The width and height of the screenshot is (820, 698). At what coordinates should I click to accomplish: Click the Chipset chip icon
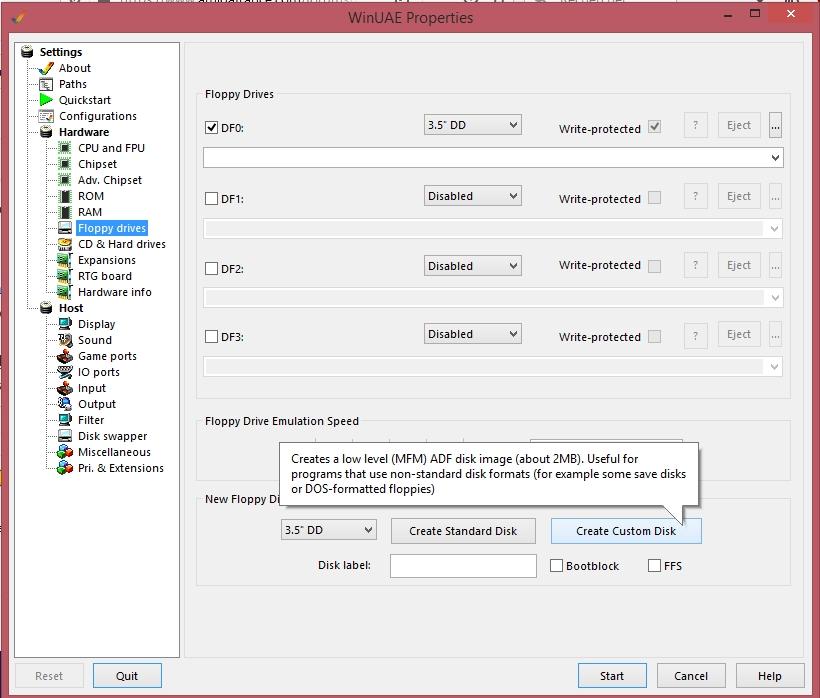click(65, 164)
